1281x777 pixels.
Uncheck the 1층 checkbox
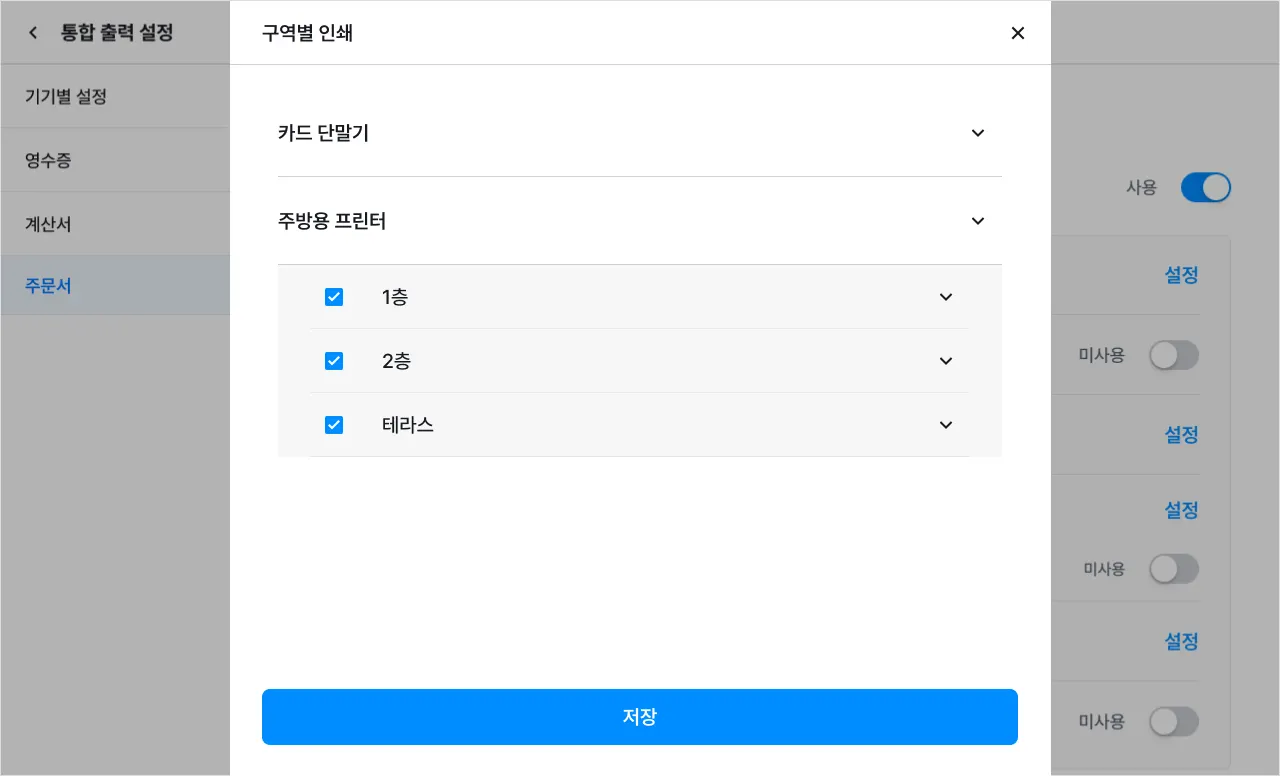(334, 297)
